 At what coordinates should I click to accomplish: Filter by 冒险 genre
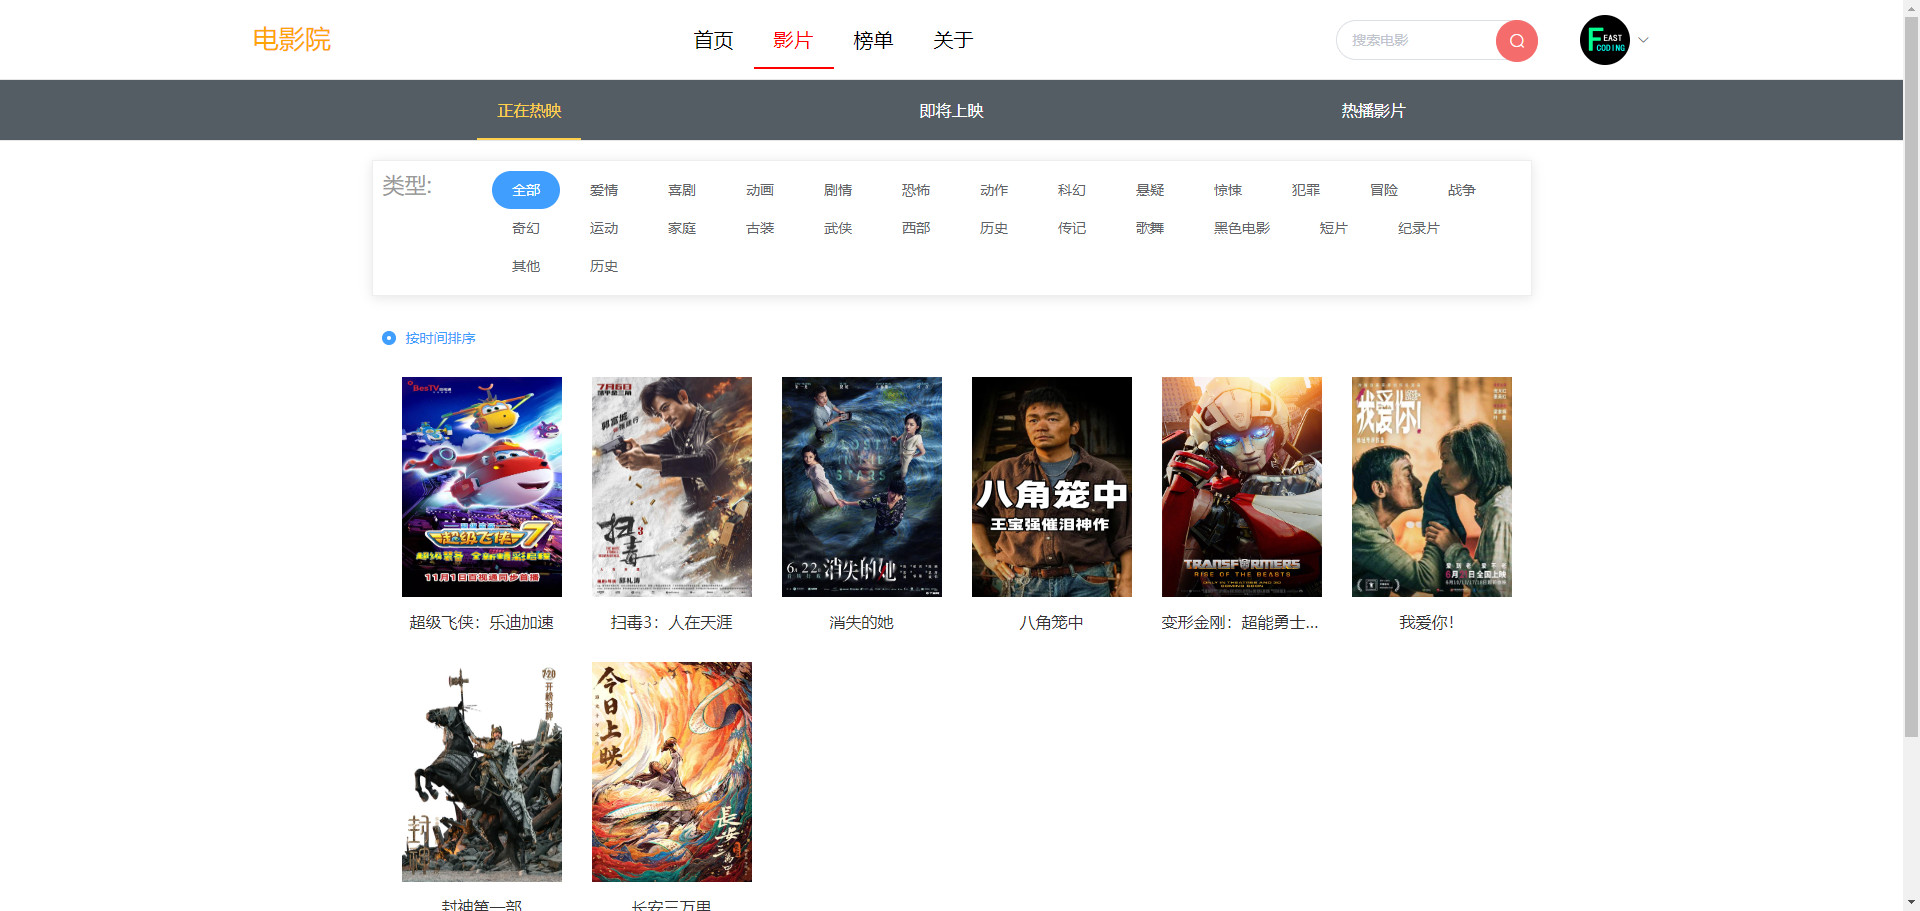pos(1384,190)
